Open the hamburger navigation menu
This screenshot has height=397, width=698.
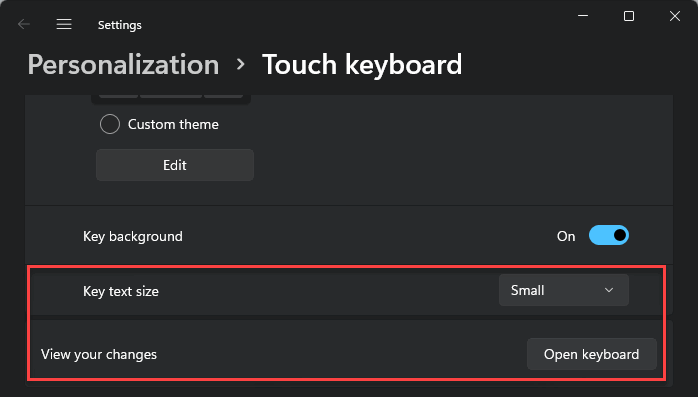[64, 24]
